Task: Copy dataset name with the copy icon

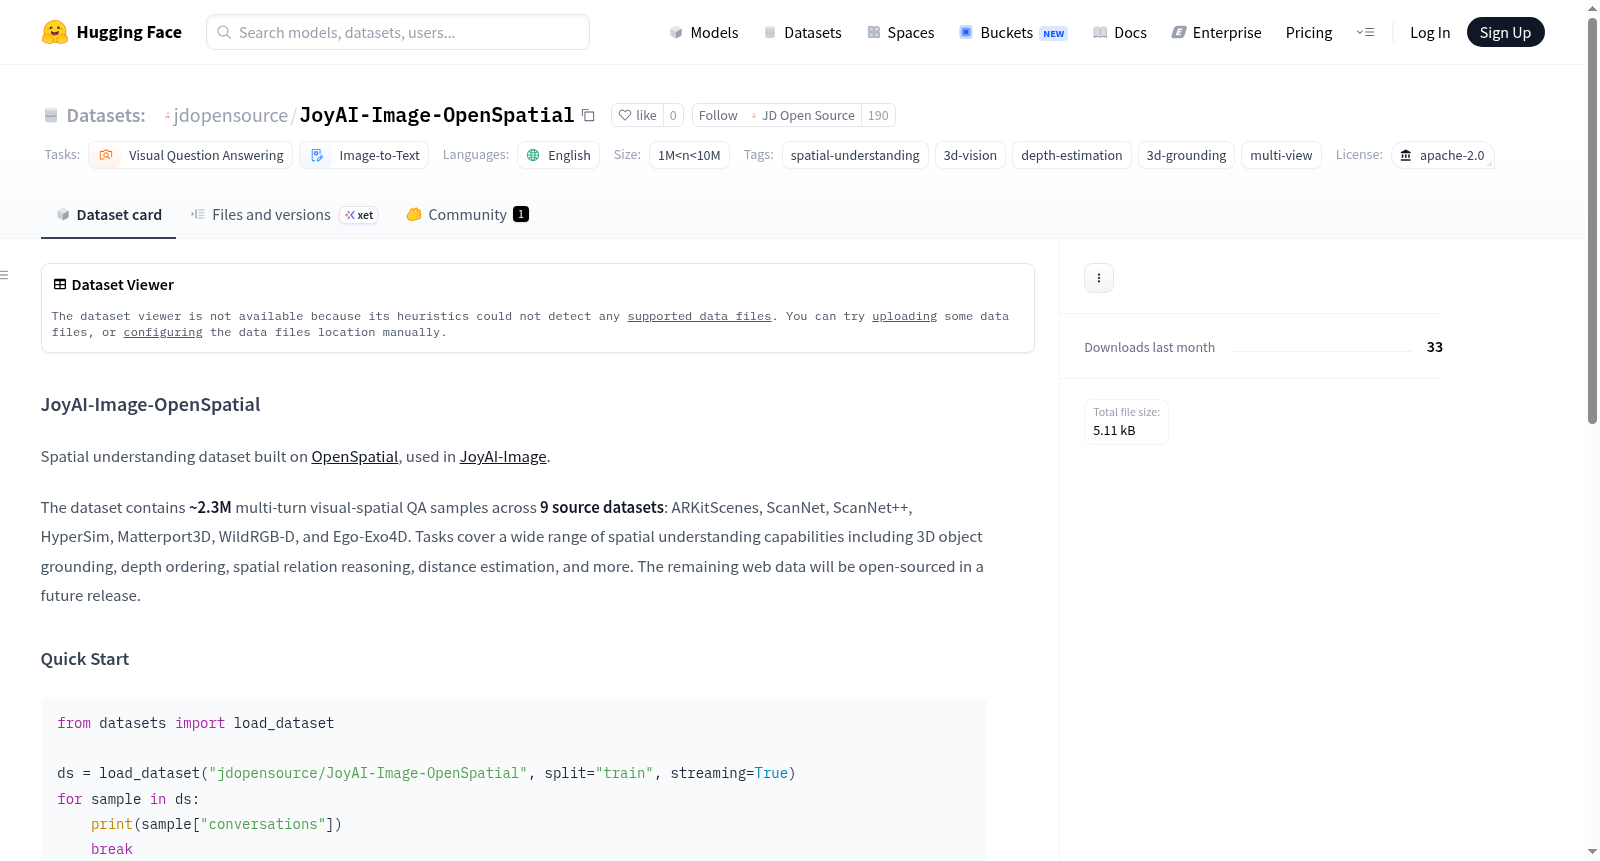Action: pos(588,115)
